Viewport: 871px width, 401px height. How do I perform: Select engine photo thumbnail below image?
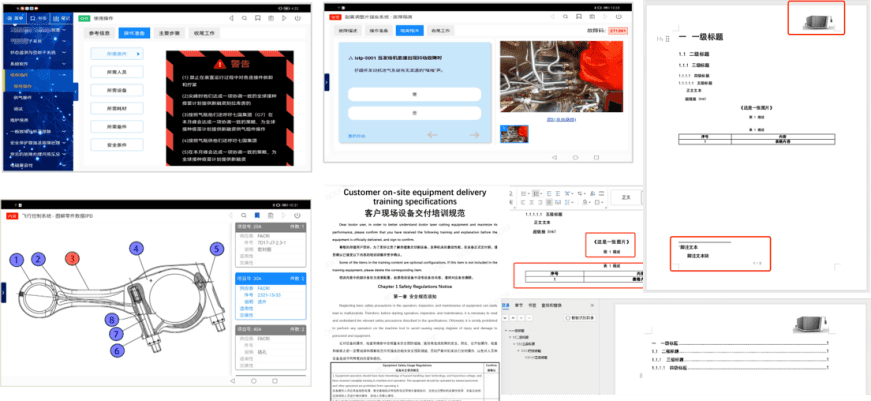pyautogui.click(x=514, y=134)
